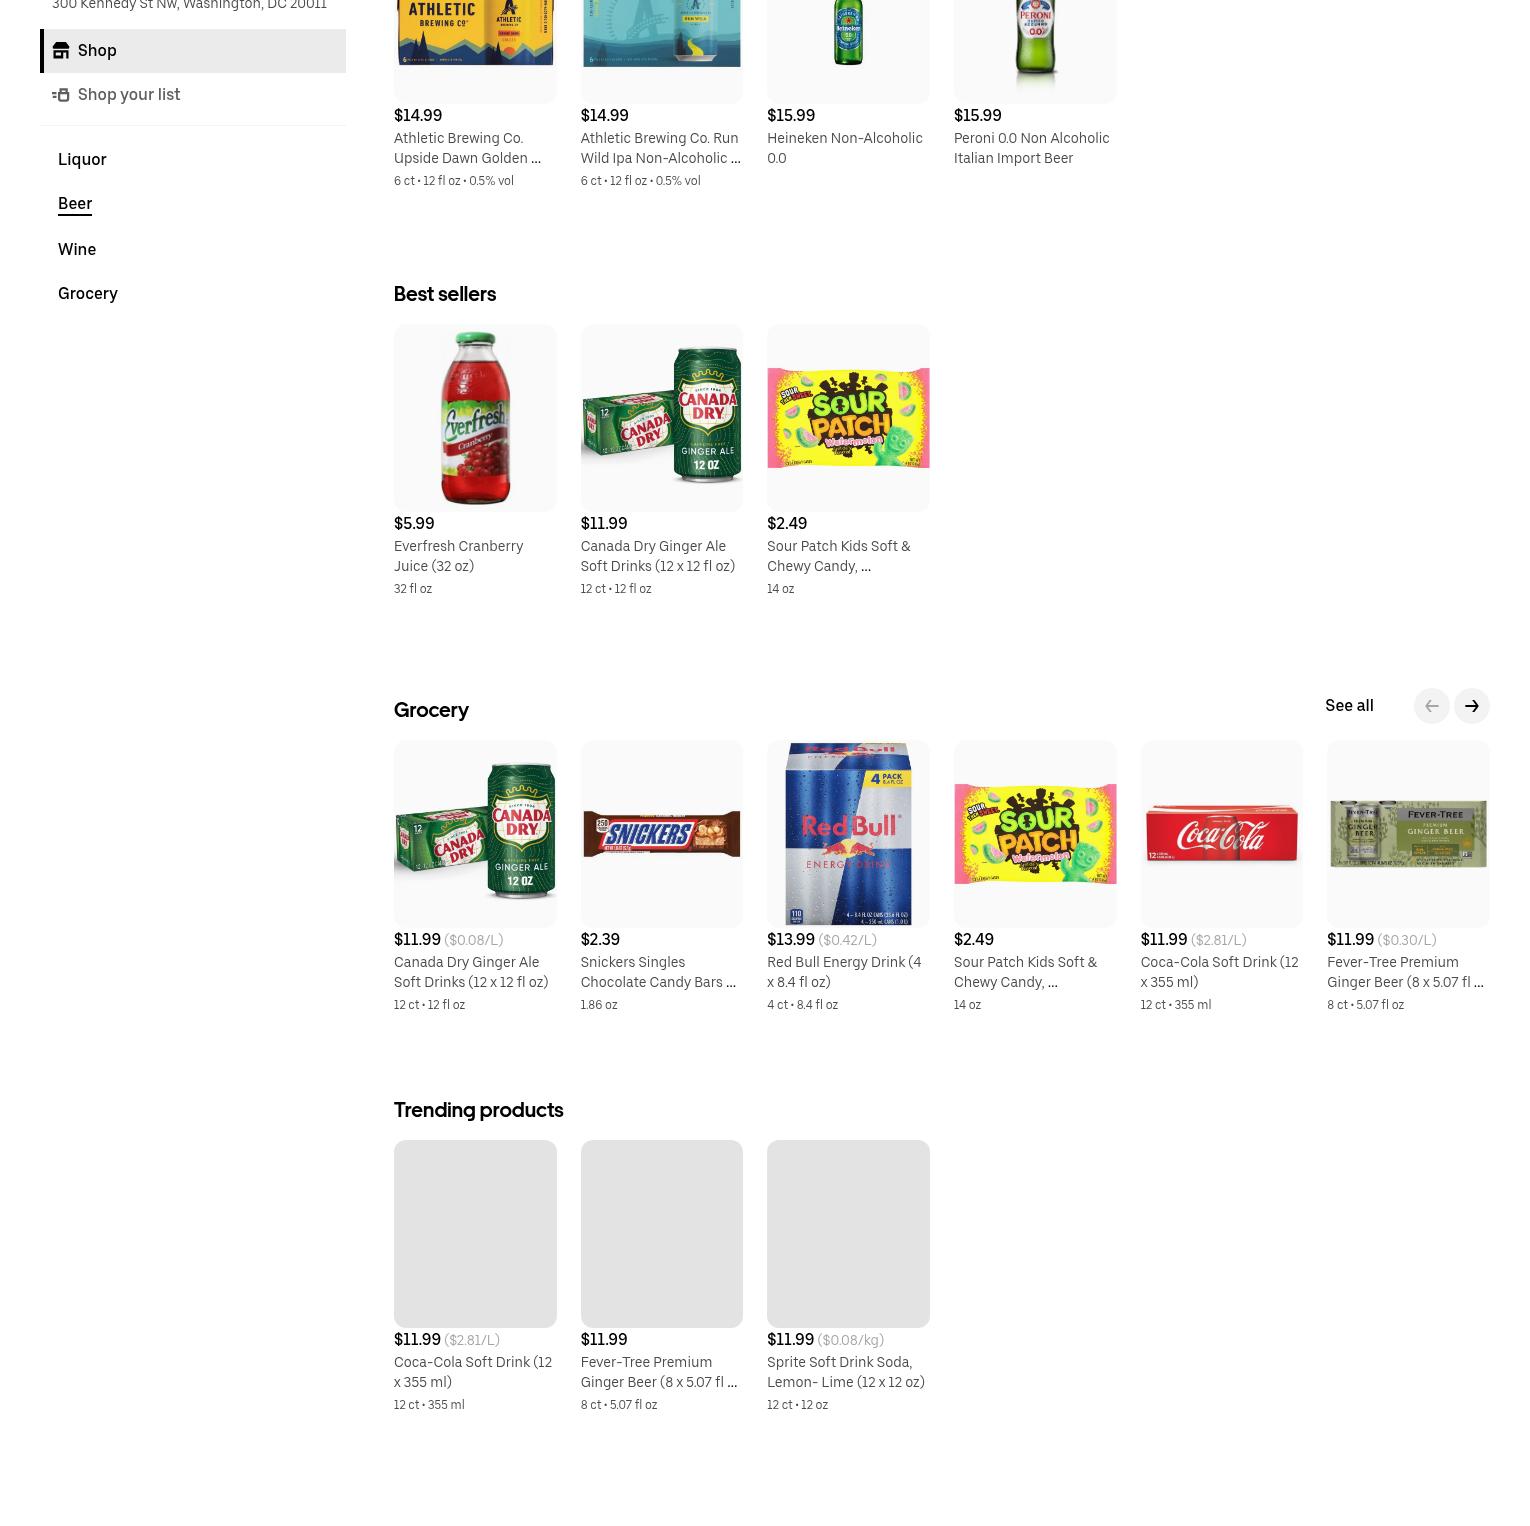Click Heineken Non-Alcoholic 0.0 product name
The width and height of the screenshot is (1530, 1526).
pos(845,148)
